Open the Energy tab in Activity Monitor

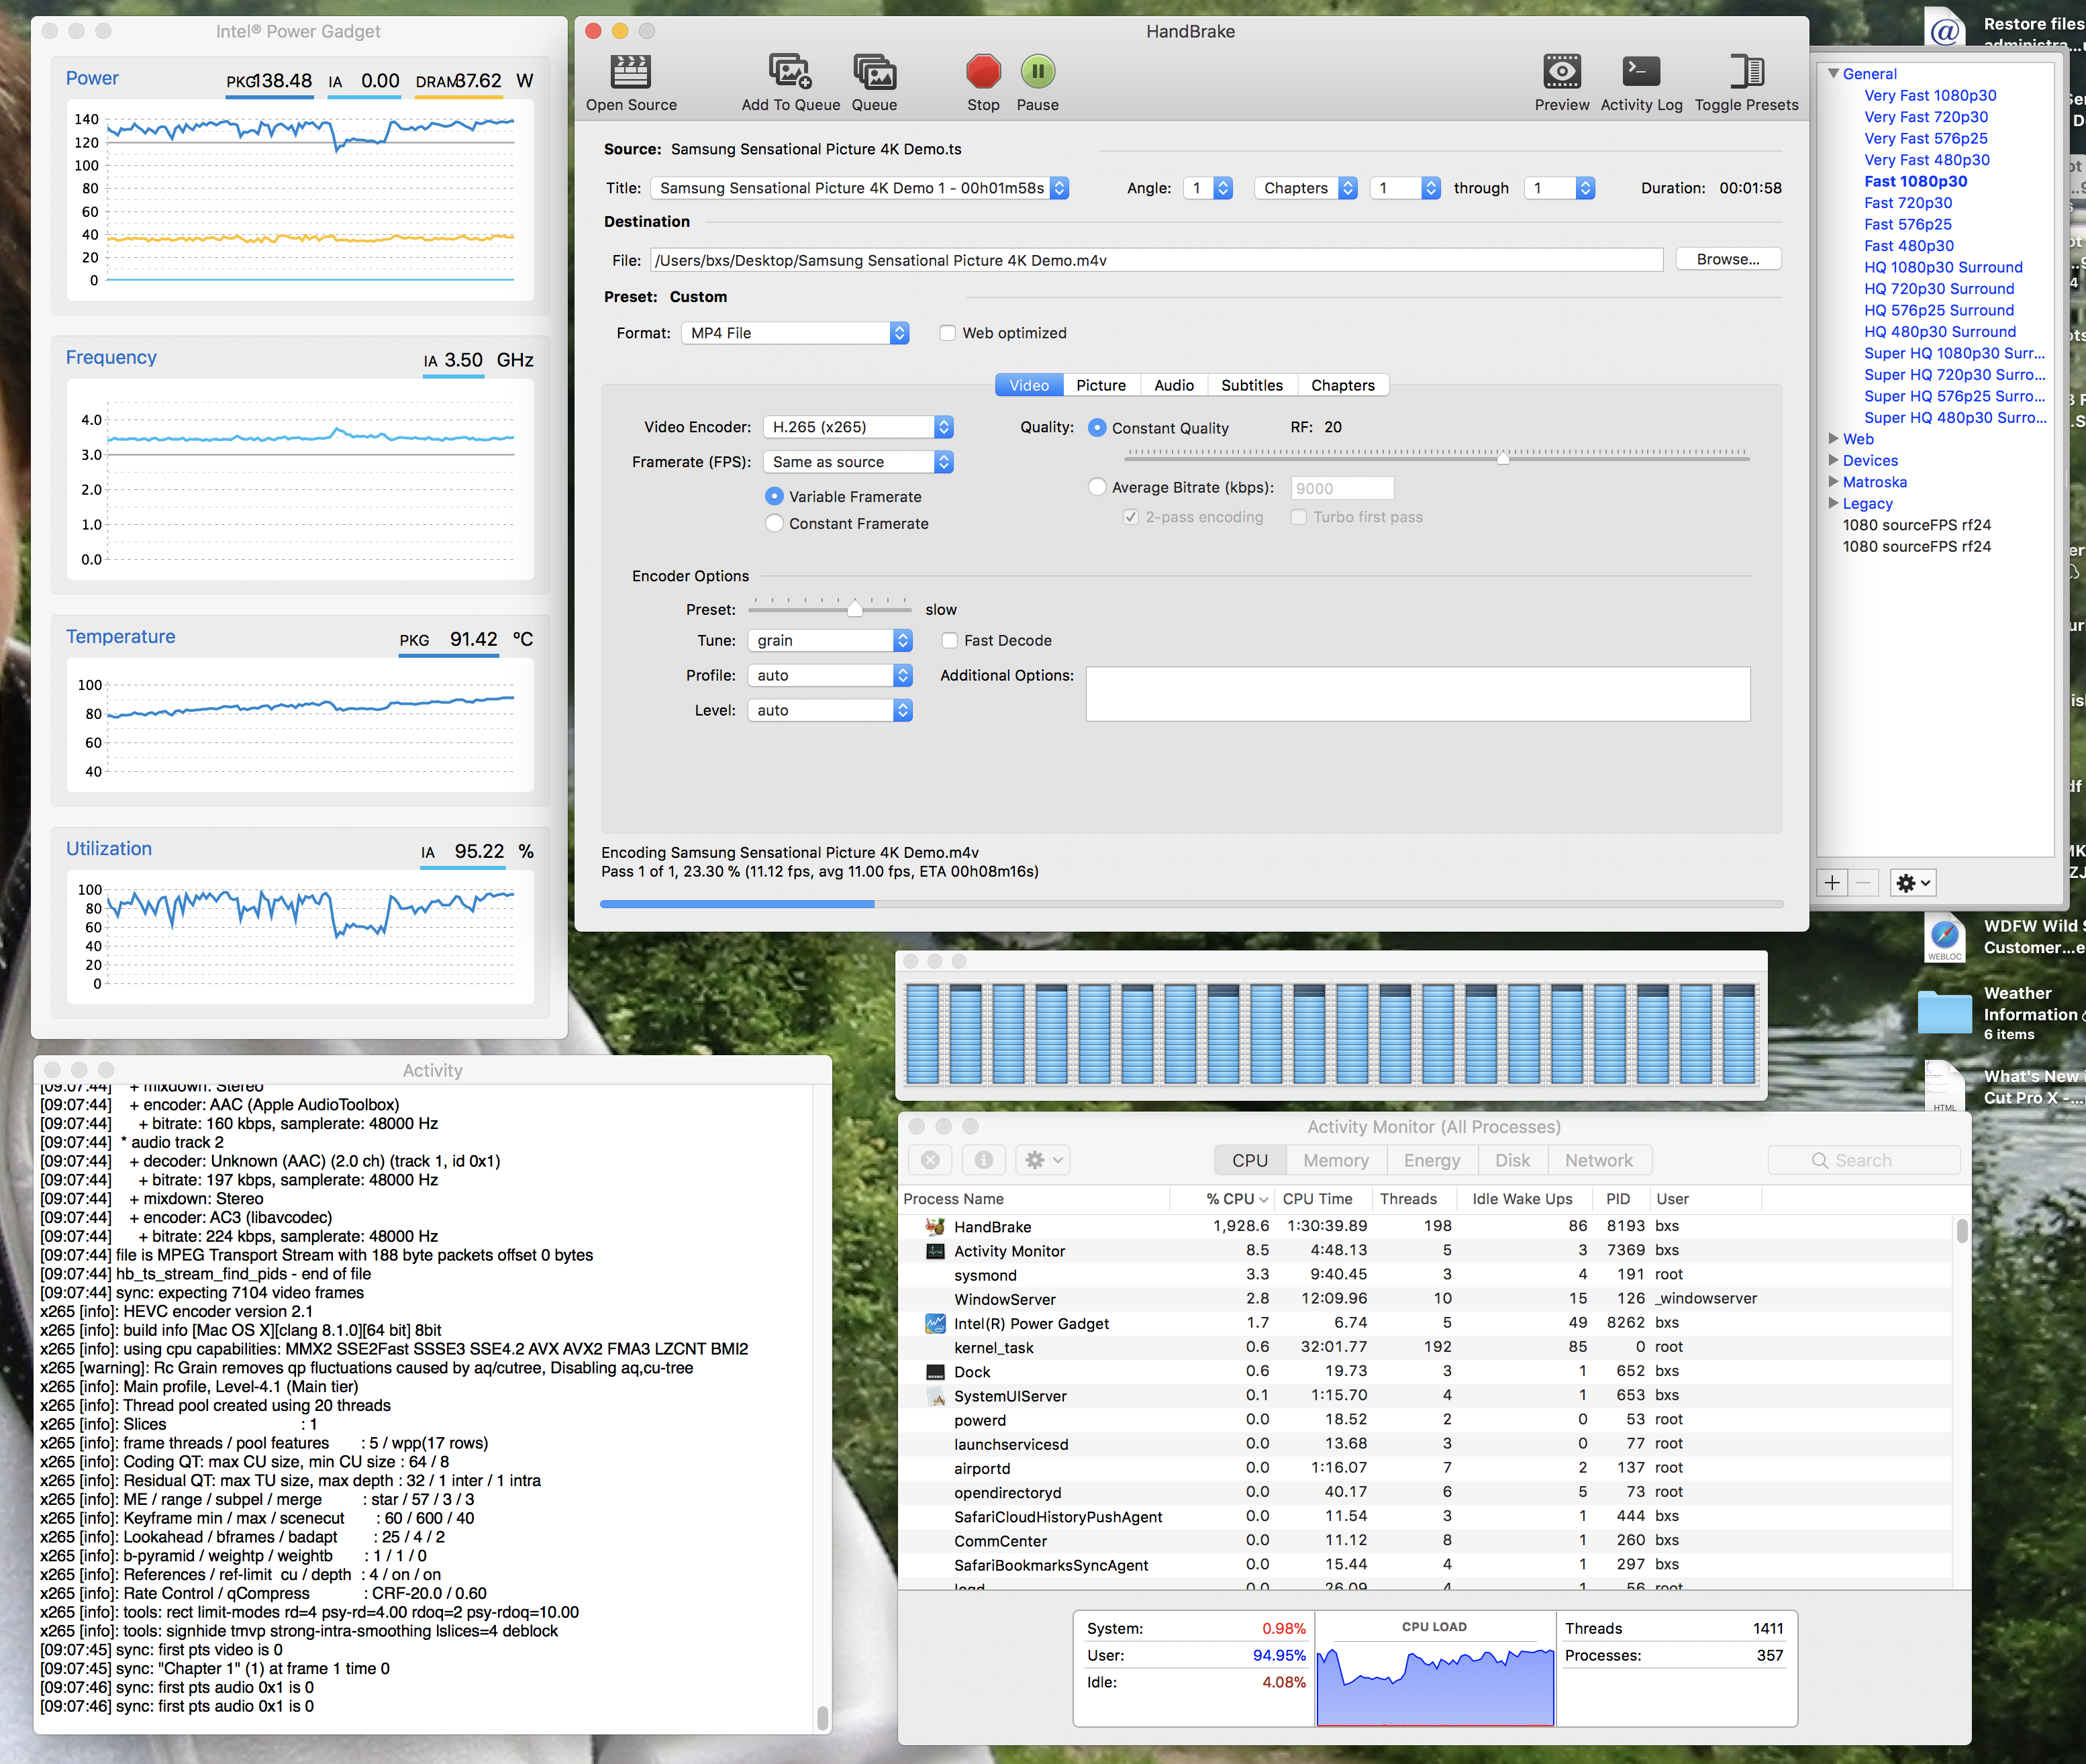pos(1431,1160)
